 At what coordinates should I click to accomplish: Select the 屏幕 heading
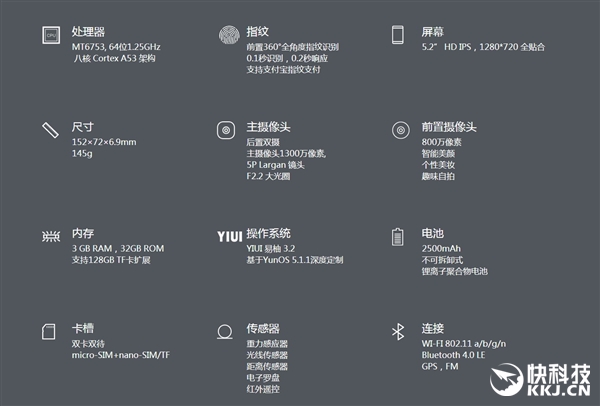[432, 32]
